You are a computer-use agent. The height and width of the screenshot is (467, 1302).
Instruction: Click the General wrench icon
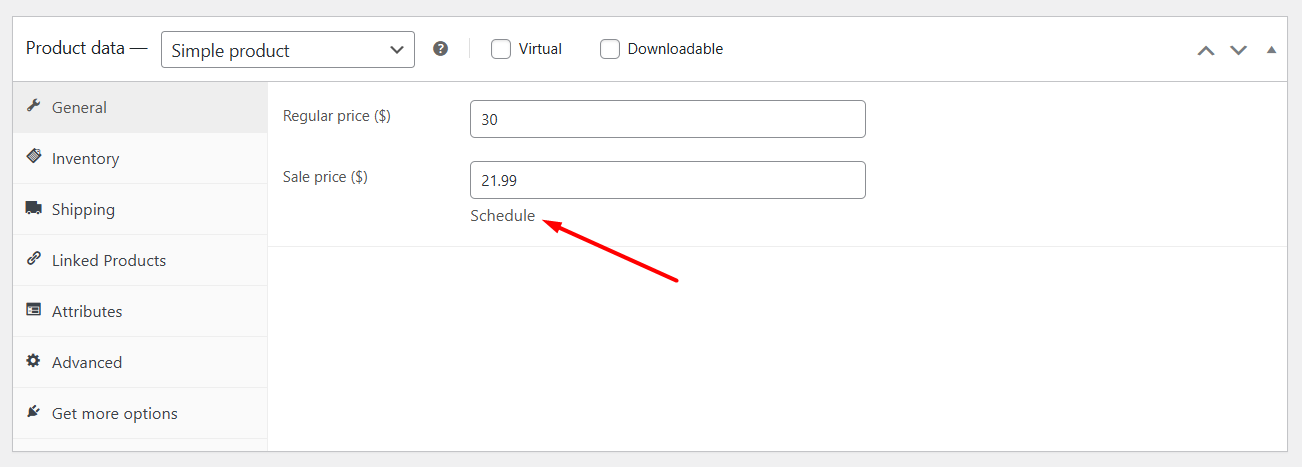(33, 106)
